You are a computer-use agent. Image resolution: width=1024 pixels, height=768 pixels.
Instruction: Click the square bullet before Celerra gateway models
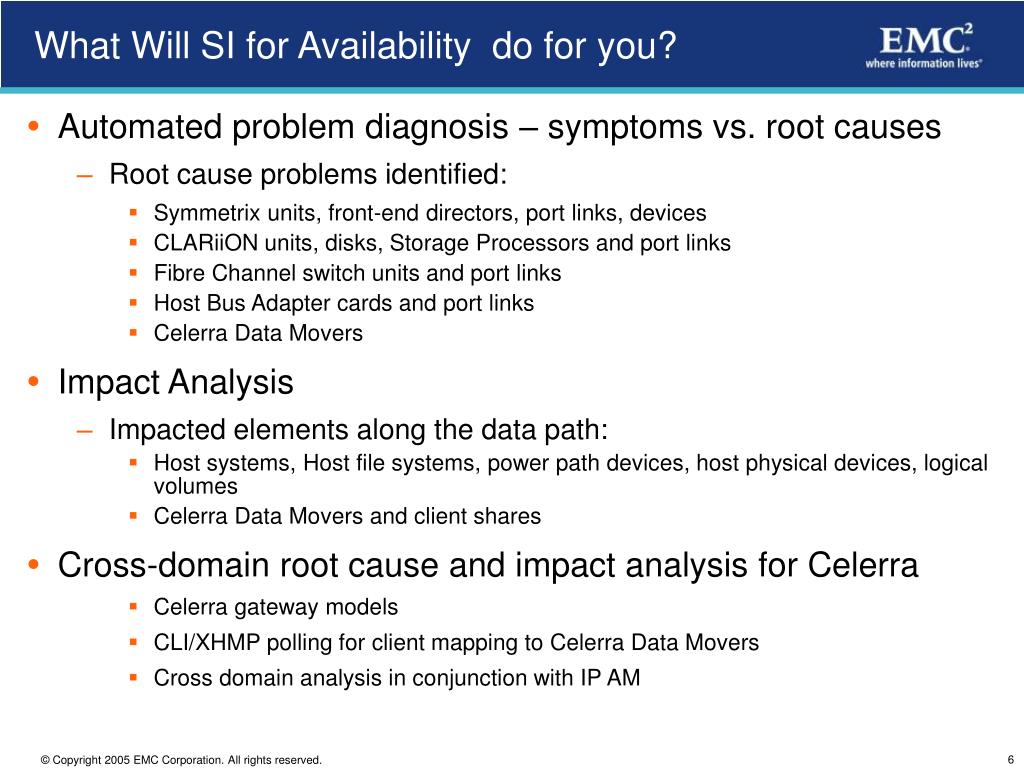tap(133, 606)
